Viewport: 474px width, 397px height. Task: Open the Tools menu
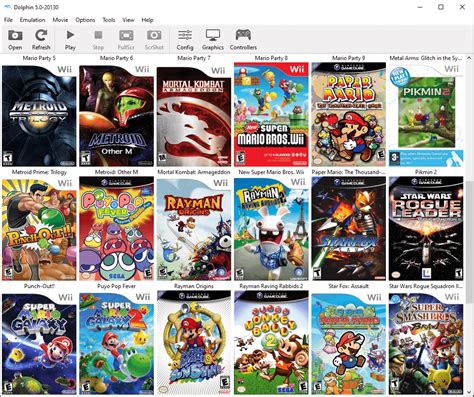click(x=109, y=20)
